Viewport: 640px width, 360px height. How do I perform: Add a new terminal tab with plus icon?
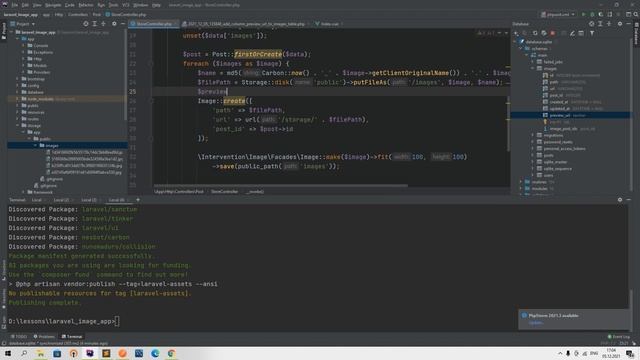point(138,200)
